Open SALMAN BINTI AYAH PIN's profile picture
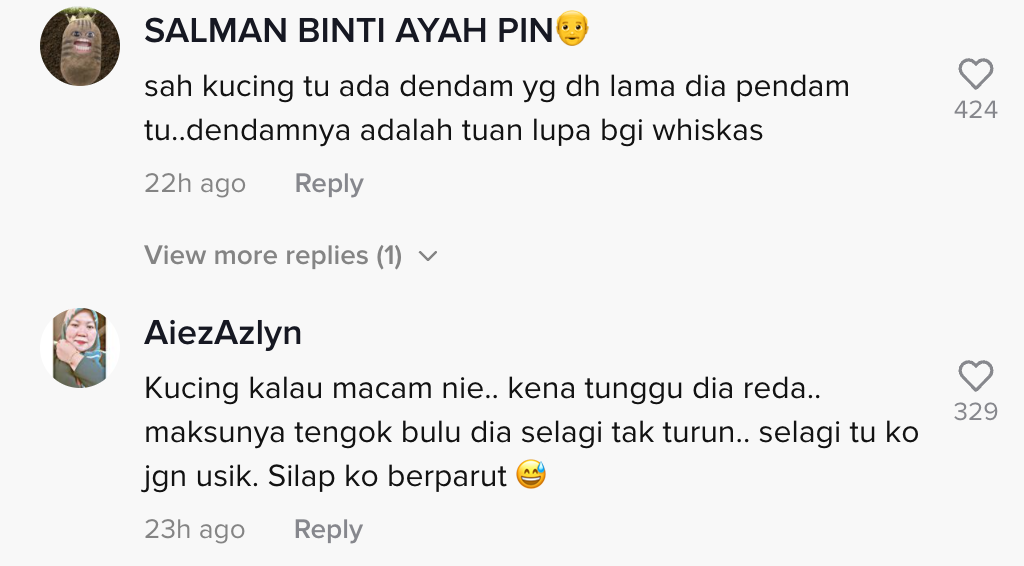 [x=80, y=46]
